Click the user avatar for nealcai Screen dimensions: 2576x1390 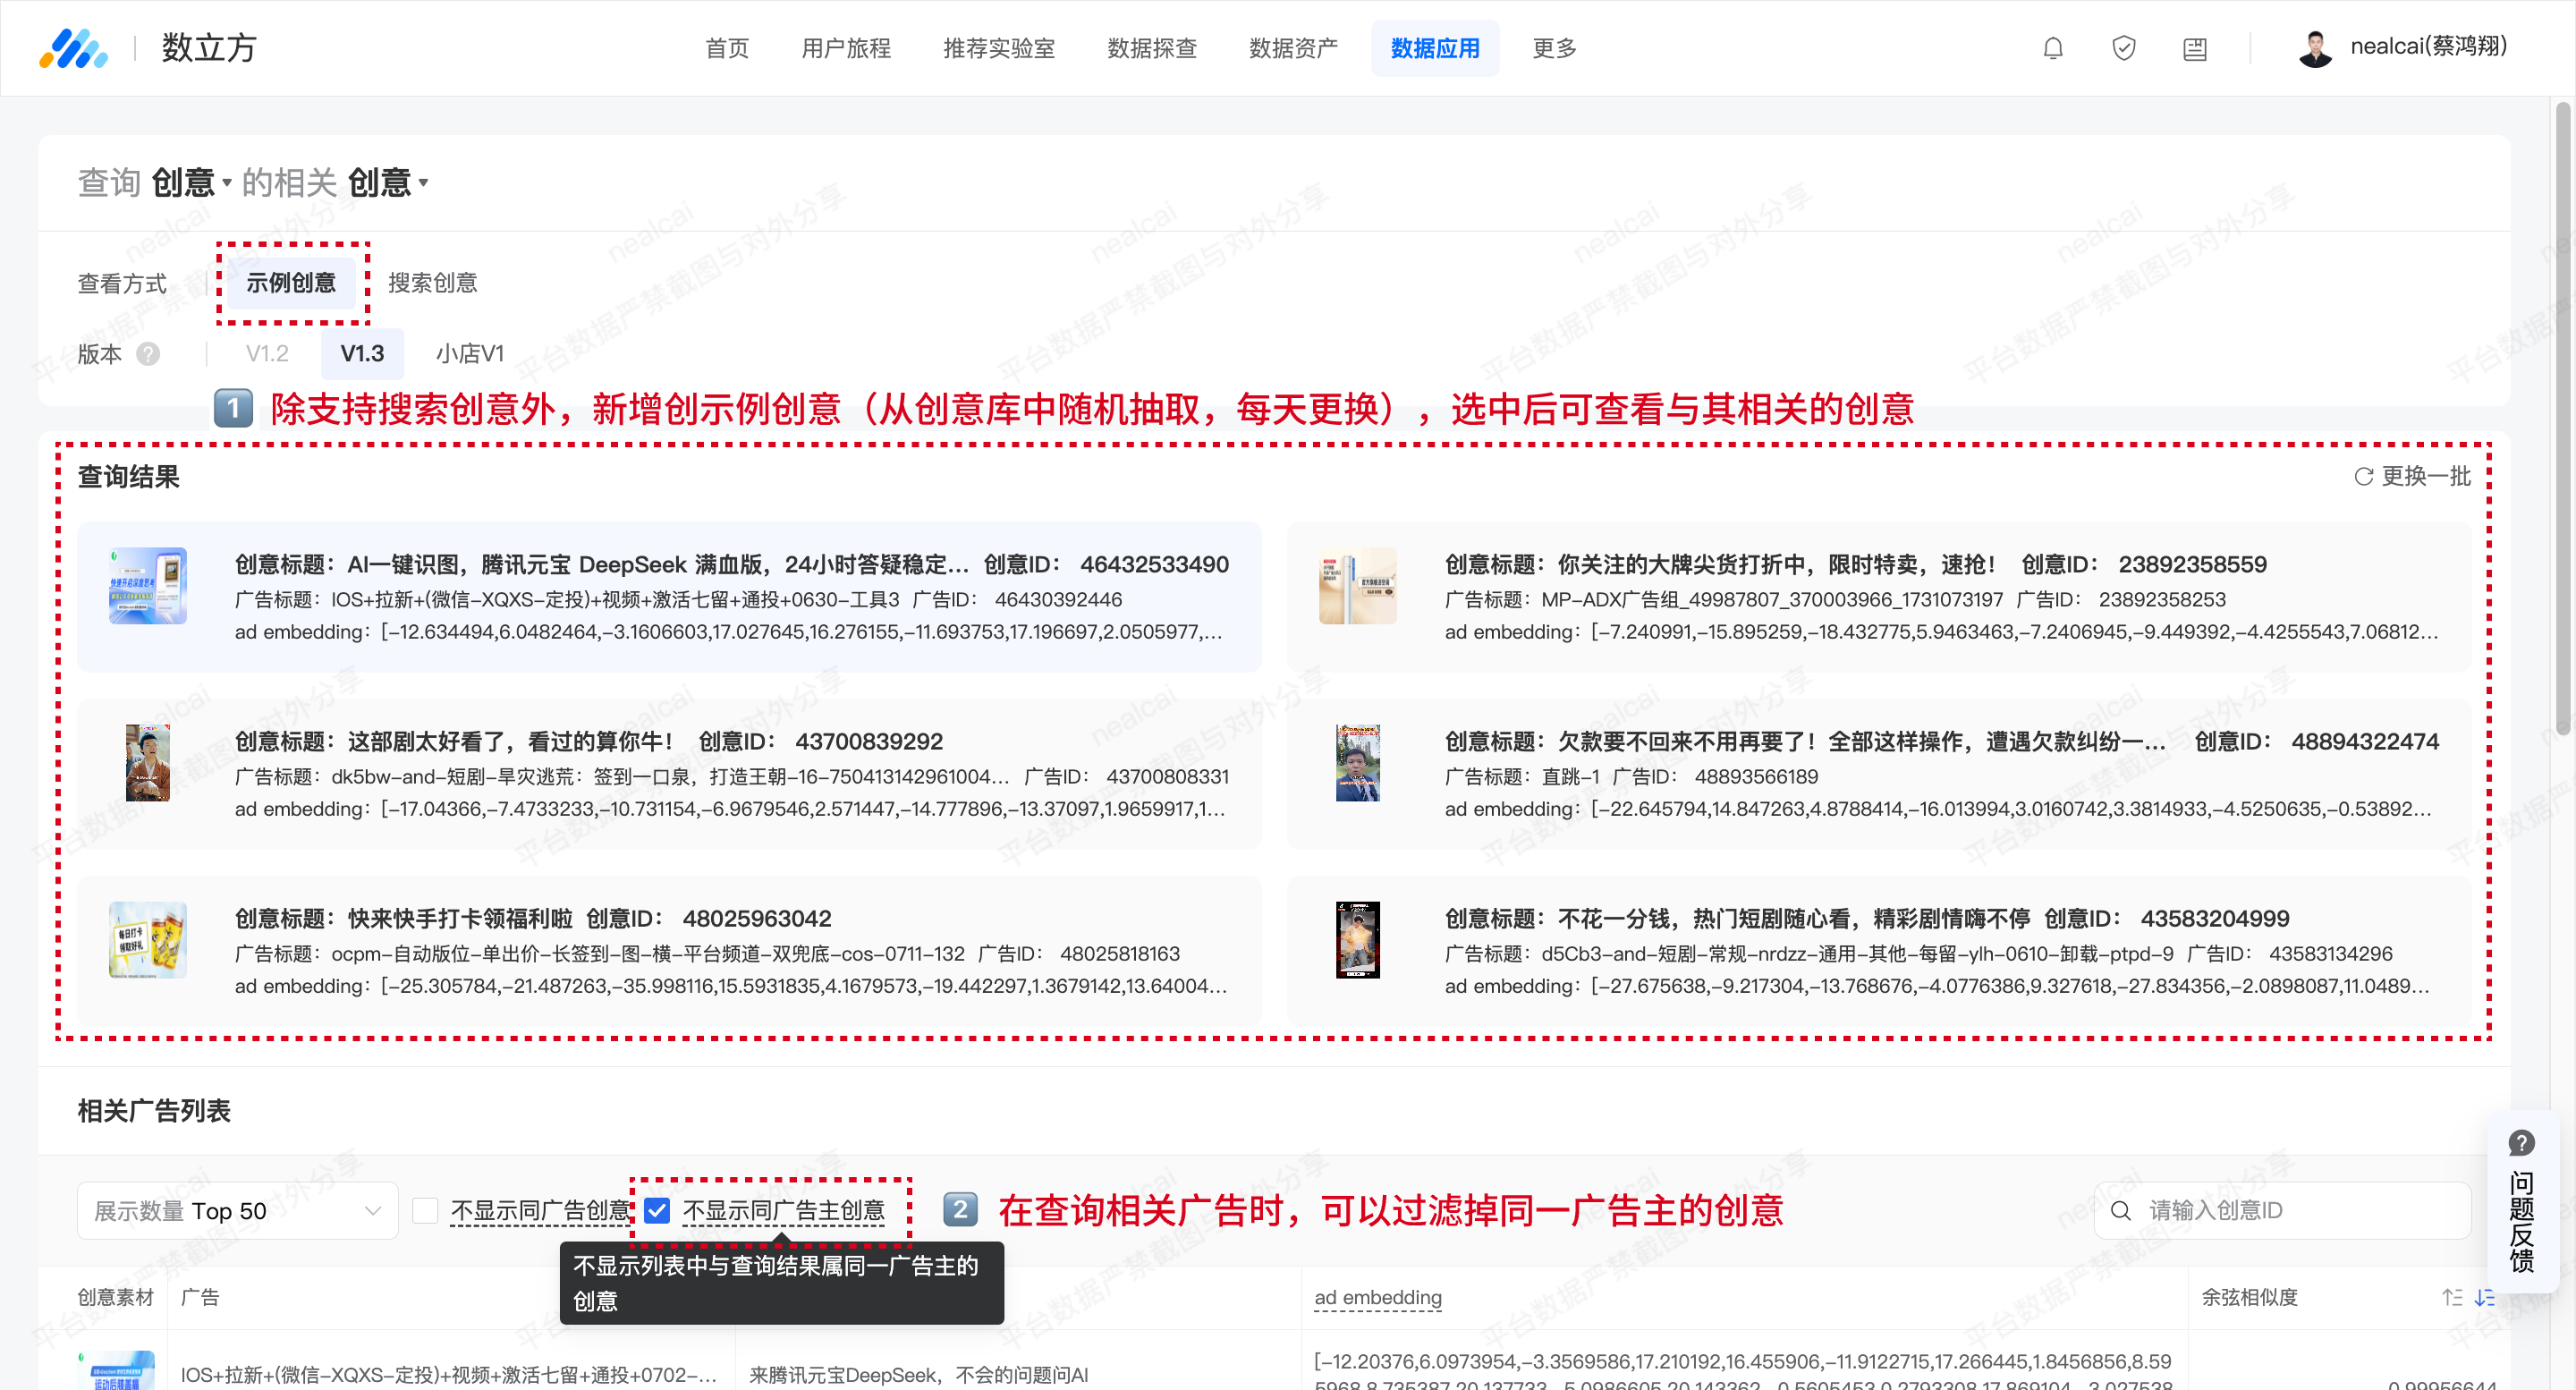pos(2315,48)
